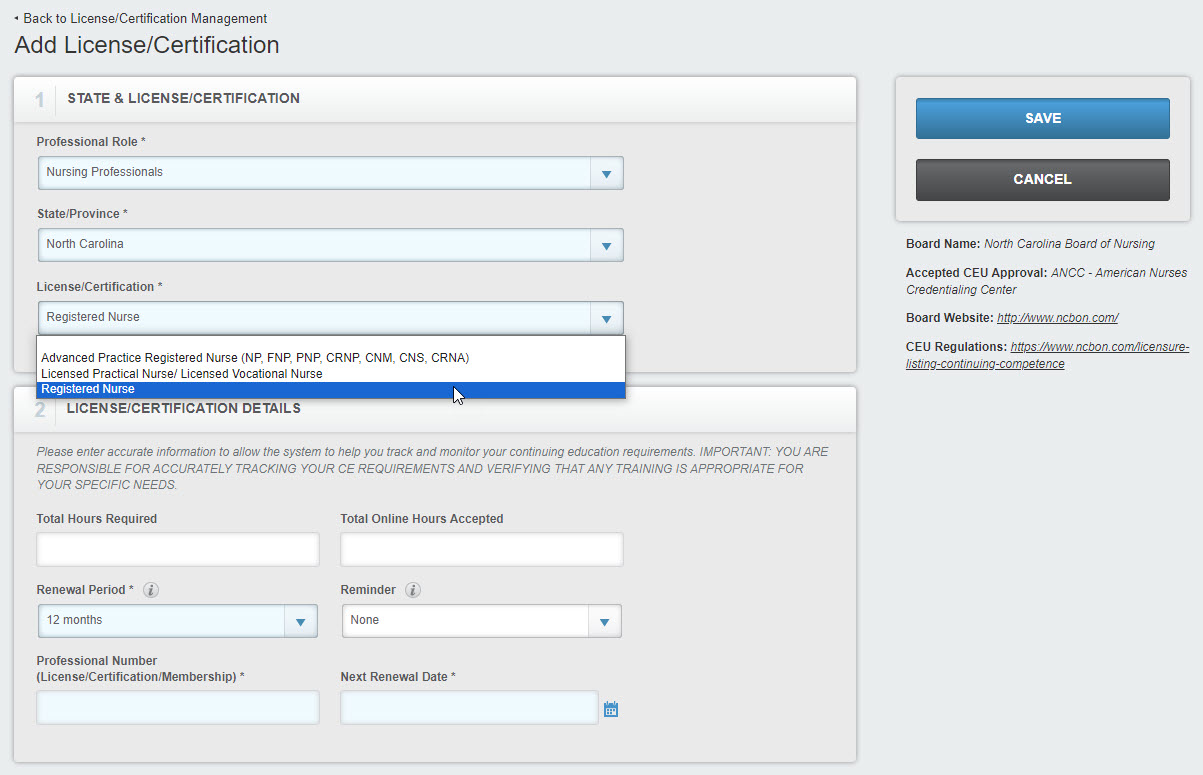Open the Board Website link ncbon.com
Image resolution: width=1203 pixels, height=775 pixels.
point(1057,317)
